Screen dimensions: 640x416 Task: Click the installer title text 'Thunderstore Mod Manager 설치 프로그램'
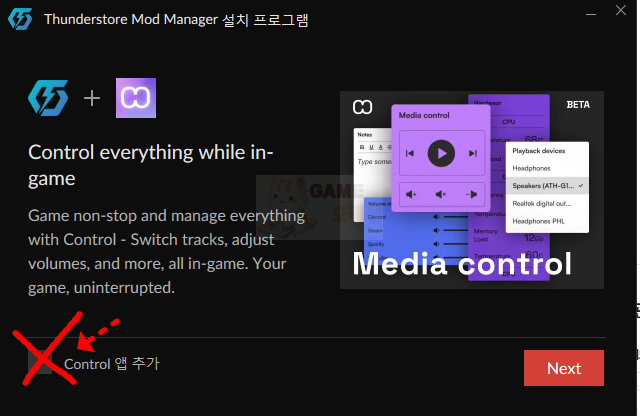click(x=176, y=20)
